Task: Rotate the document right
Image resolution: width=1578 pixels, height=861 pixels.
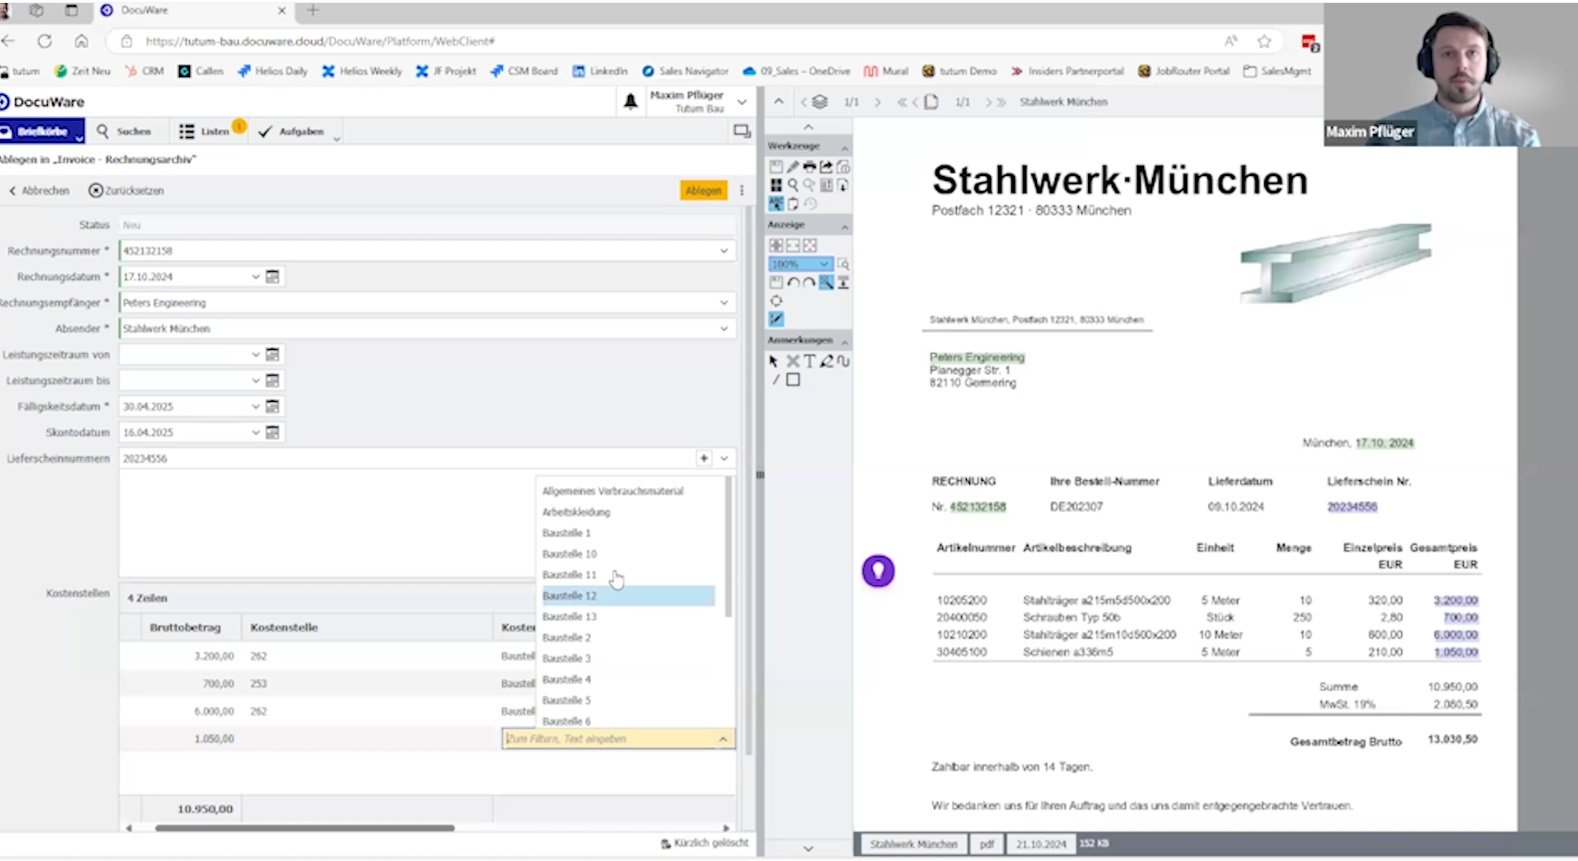Action: pyautogui.click(x=809, y=282)
